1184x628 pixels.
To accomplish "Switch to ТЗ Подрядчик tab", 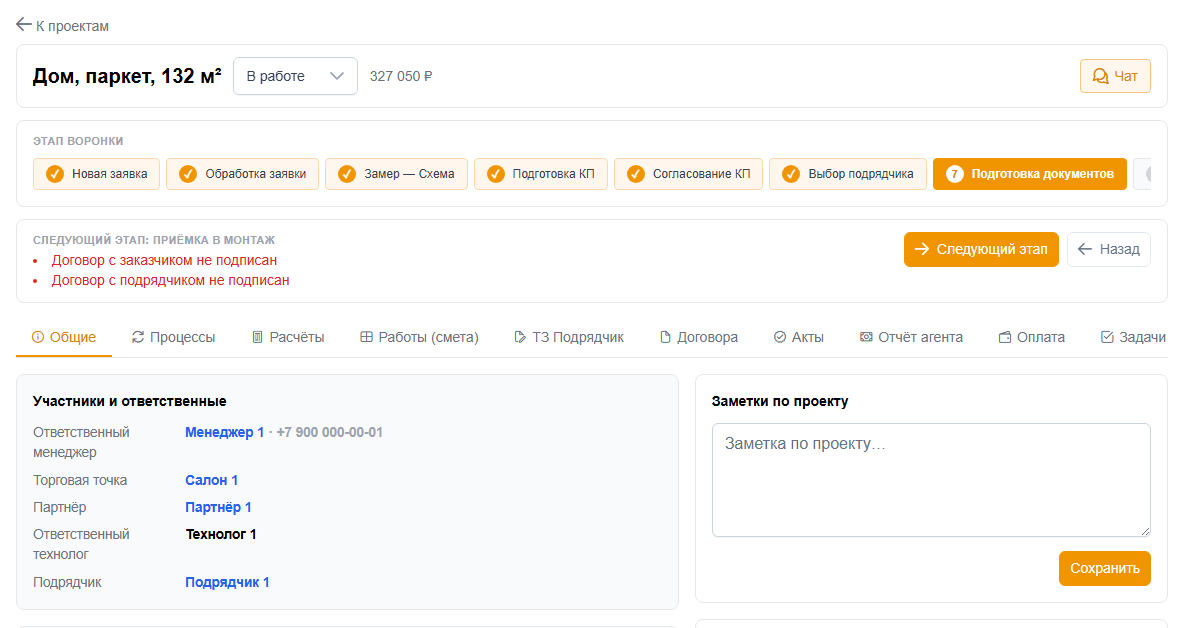I will pyautogui.click(x=569, y=337).
